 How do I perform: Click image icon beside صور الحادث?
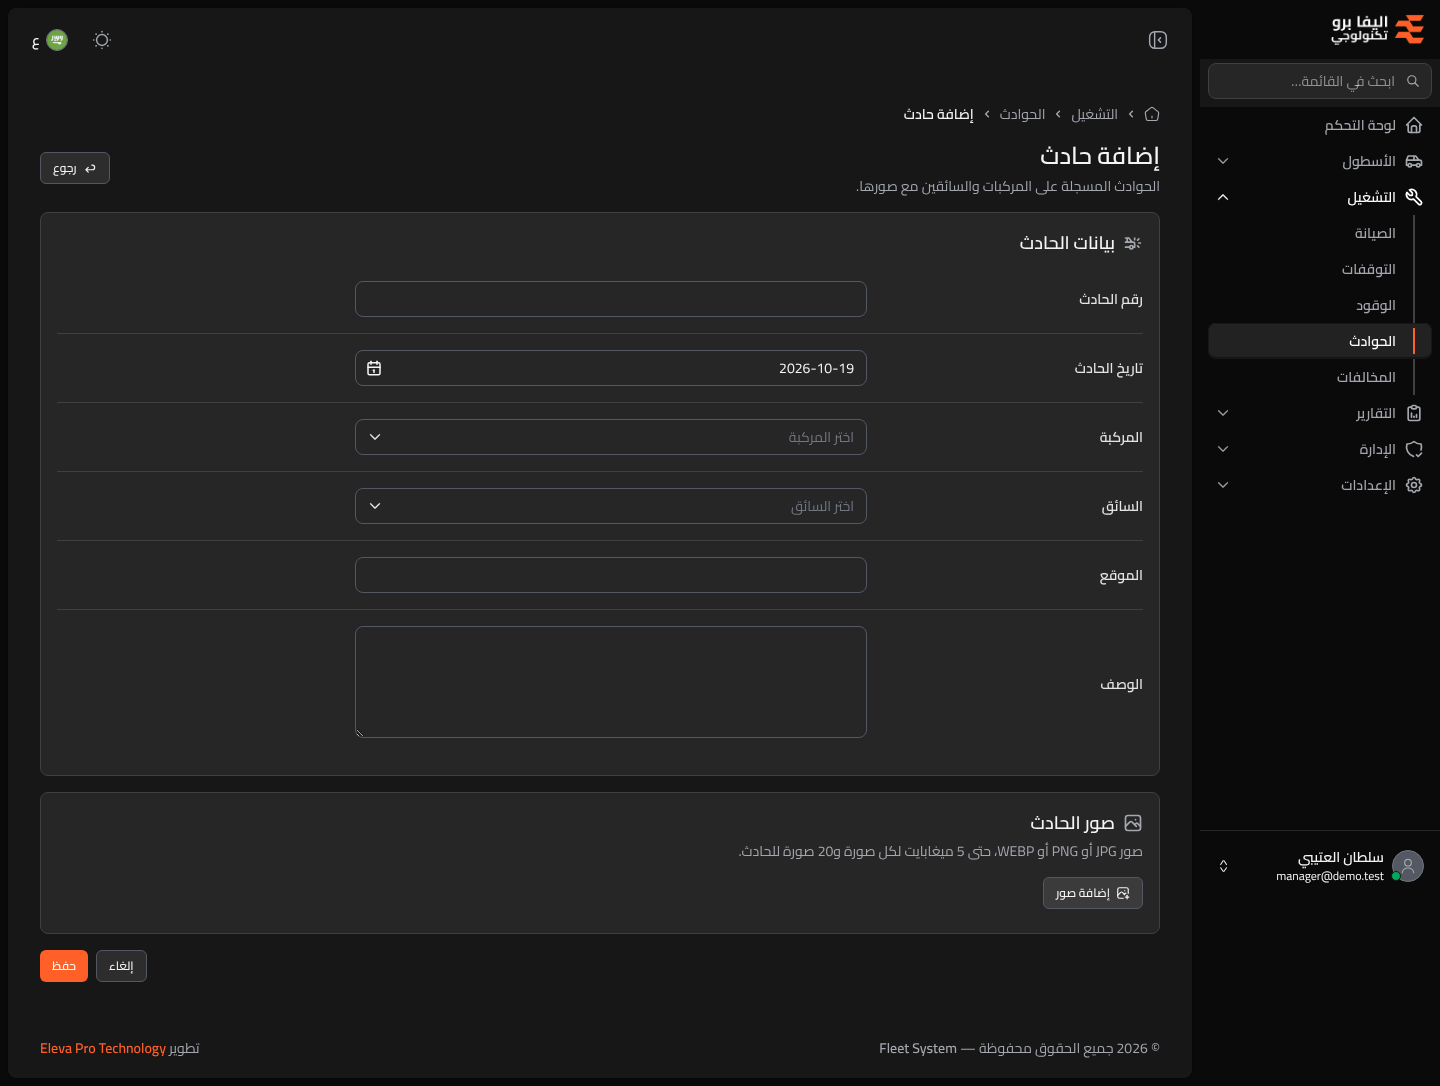(1133, 823)
